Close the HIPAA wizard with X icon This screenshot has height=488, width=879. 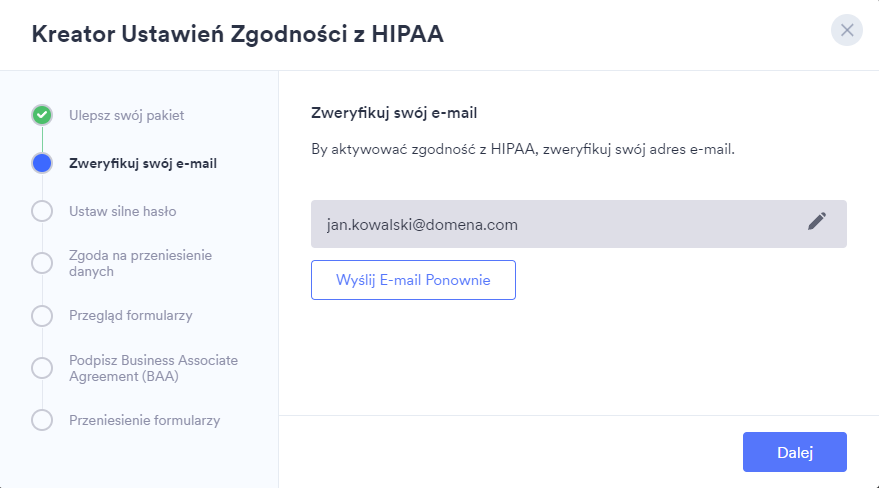pyautogui.click(x=847, y=30)
